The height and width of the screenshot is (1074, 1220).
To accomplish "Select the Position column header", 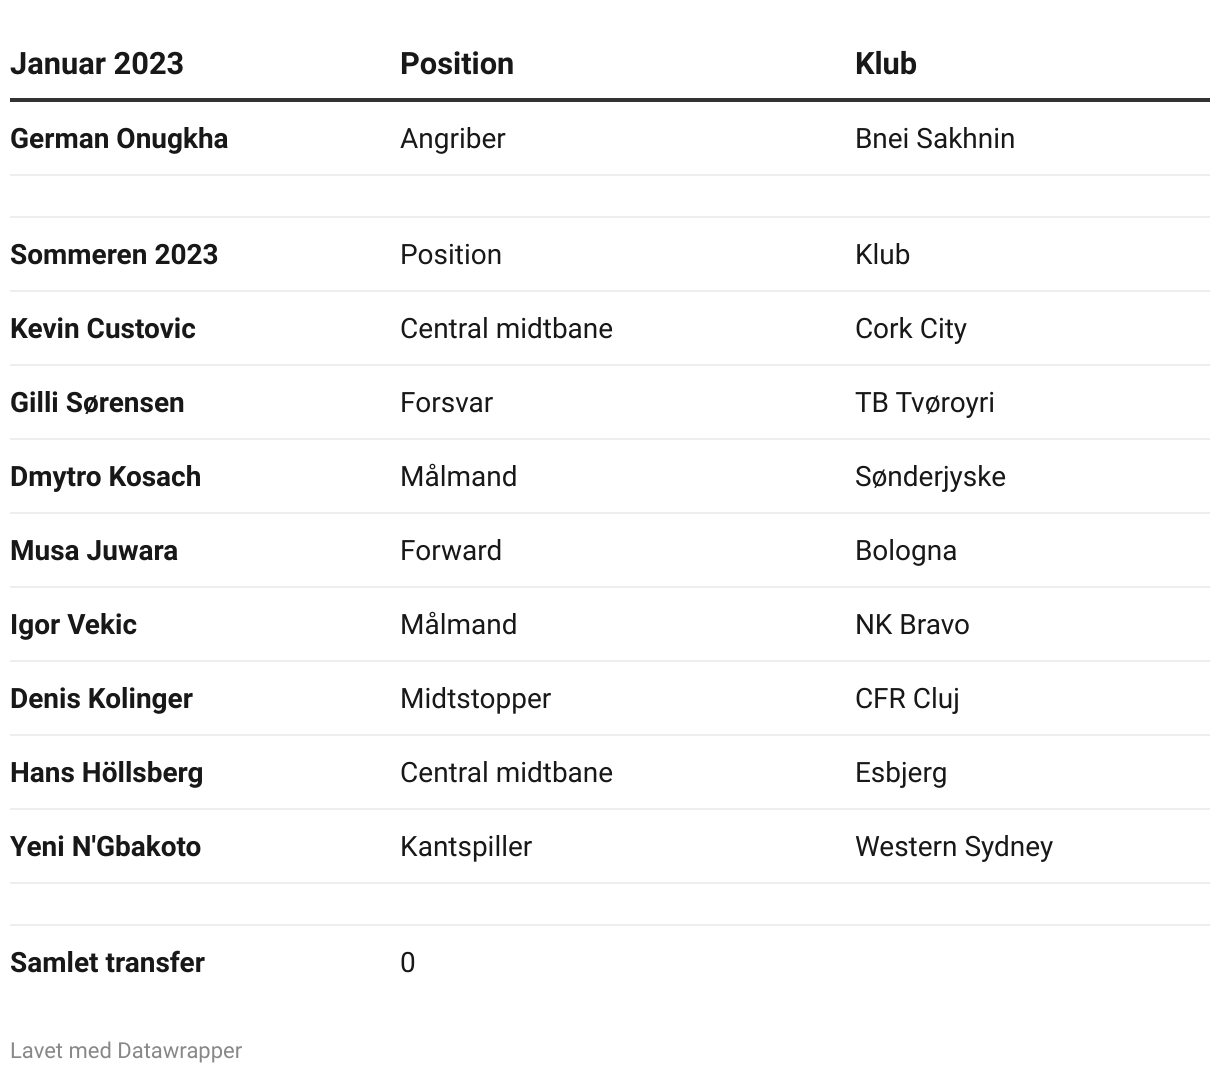I will point(457,63).
